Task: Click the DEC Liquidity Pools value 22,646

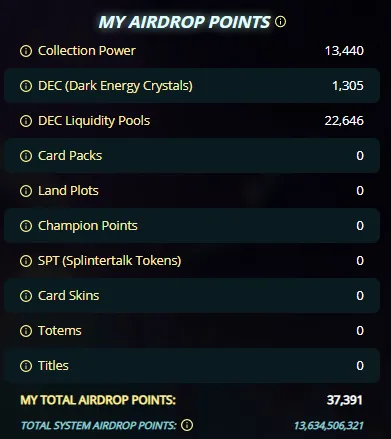Action: (x=344, y=121)
